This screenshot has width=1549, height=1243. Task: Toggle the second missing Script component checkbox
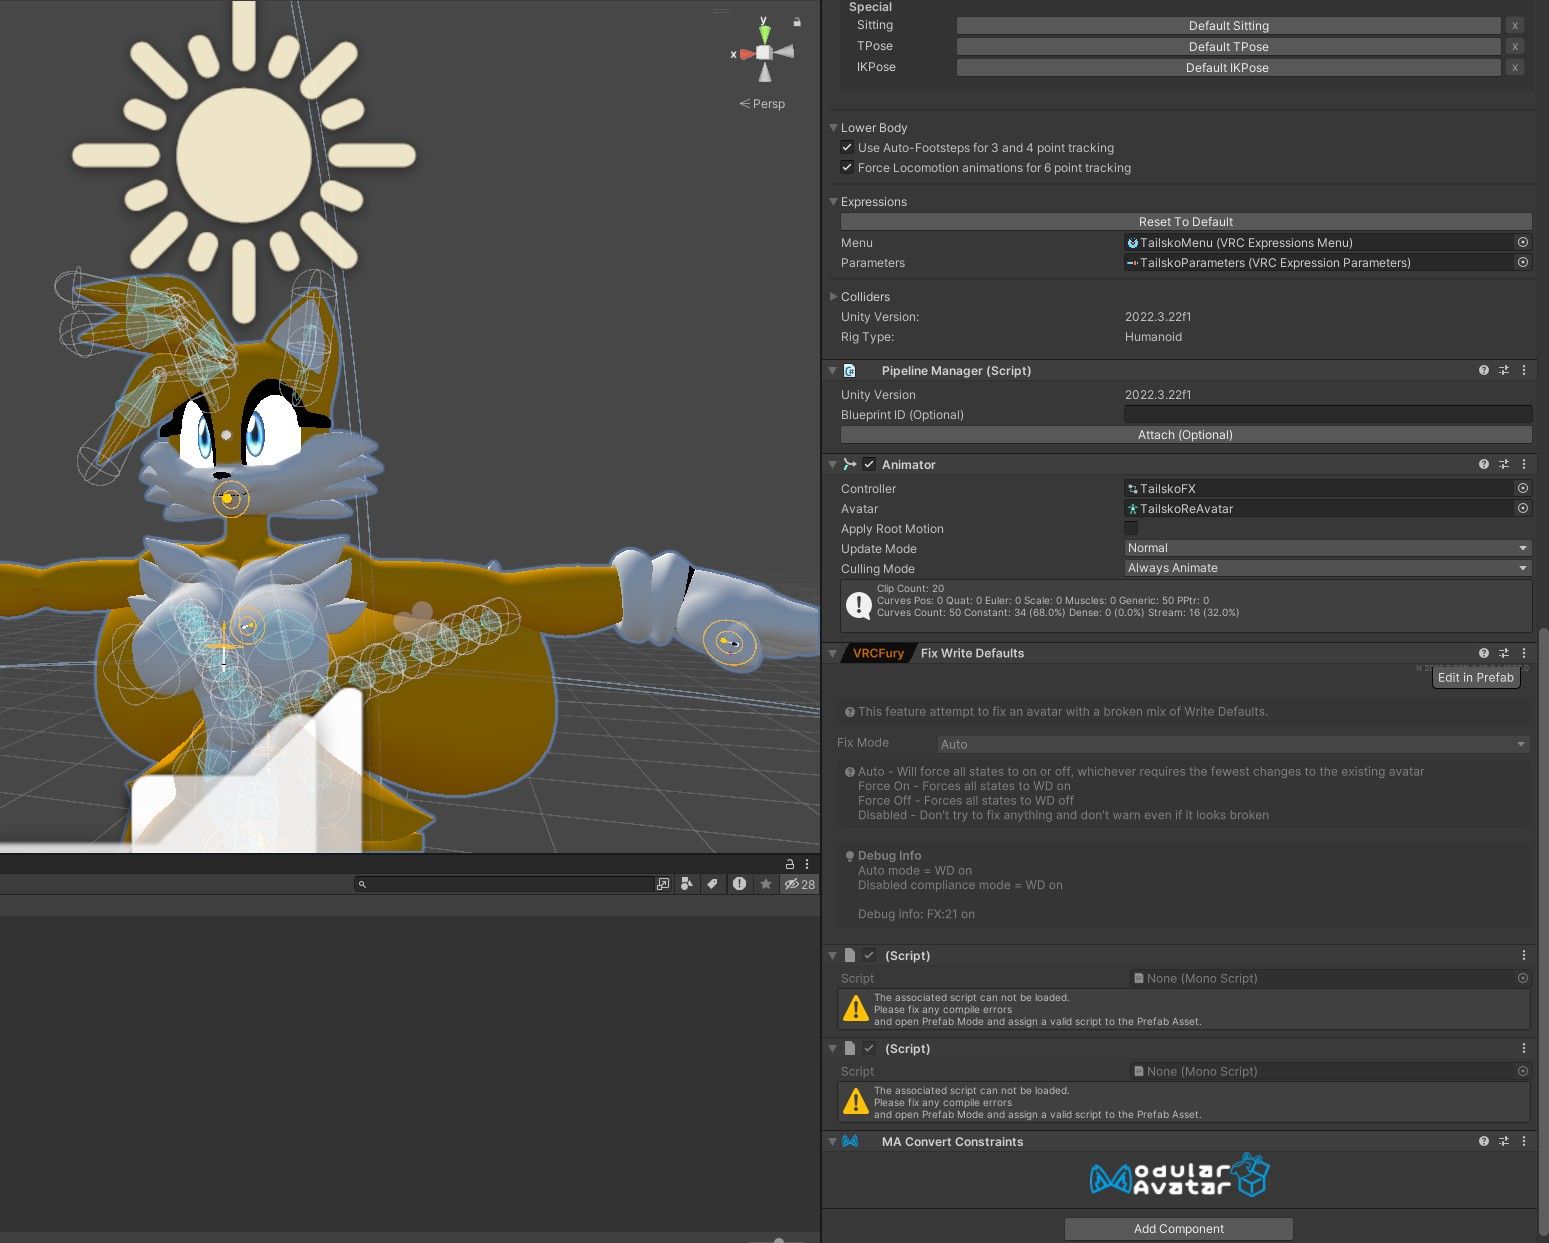click(869, 1048)
